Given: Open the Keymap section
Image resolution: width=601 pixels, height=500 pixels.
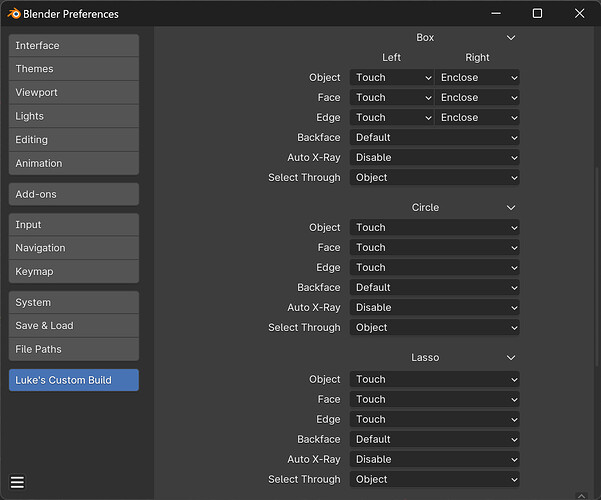Looking at the screenshot, I should pyautogui.click(x=74, y=271).
